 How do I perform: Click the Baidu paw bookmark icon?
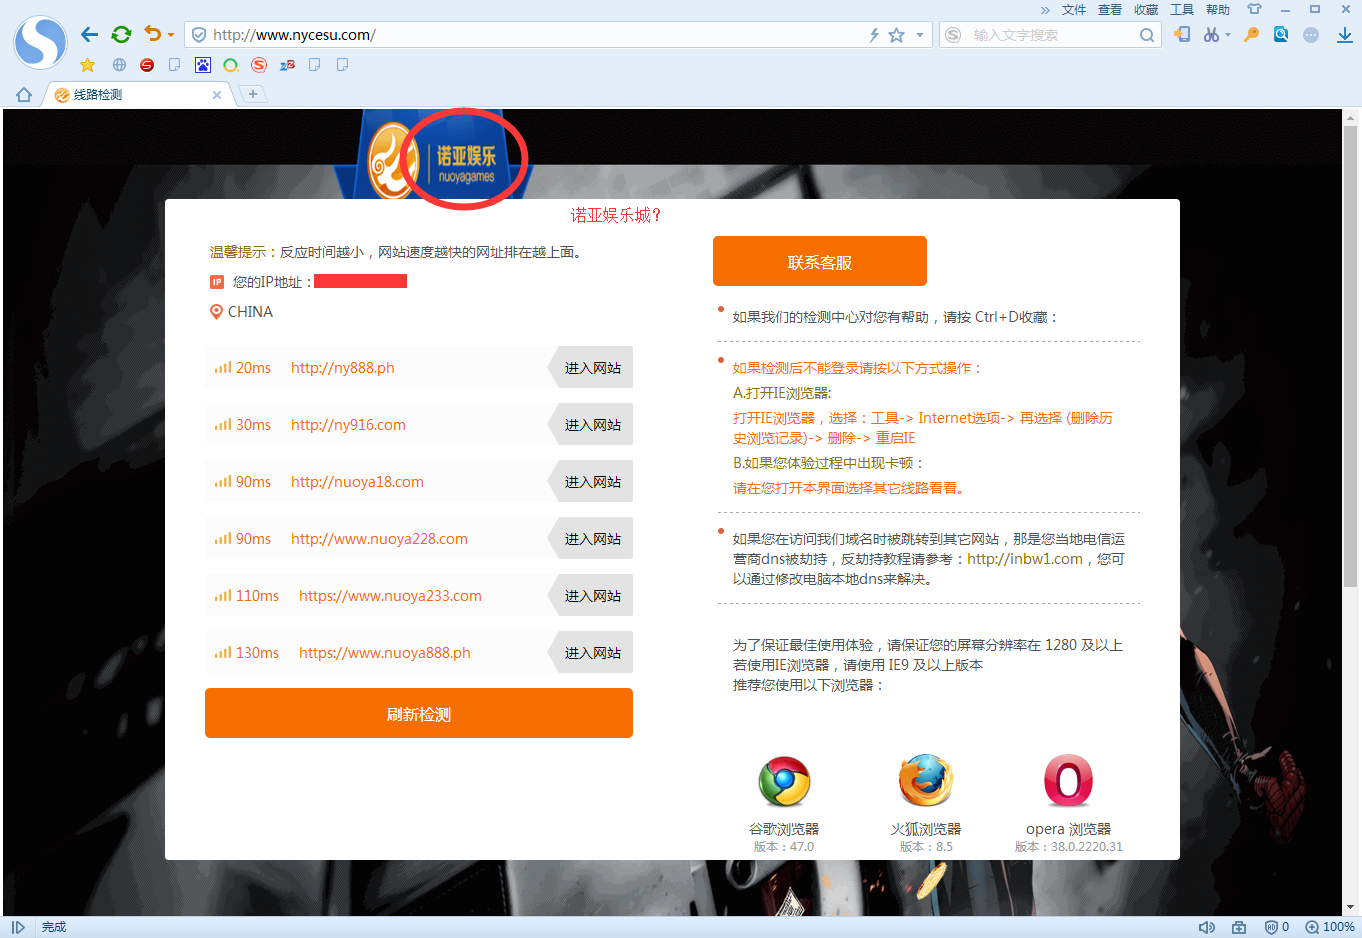203,65
